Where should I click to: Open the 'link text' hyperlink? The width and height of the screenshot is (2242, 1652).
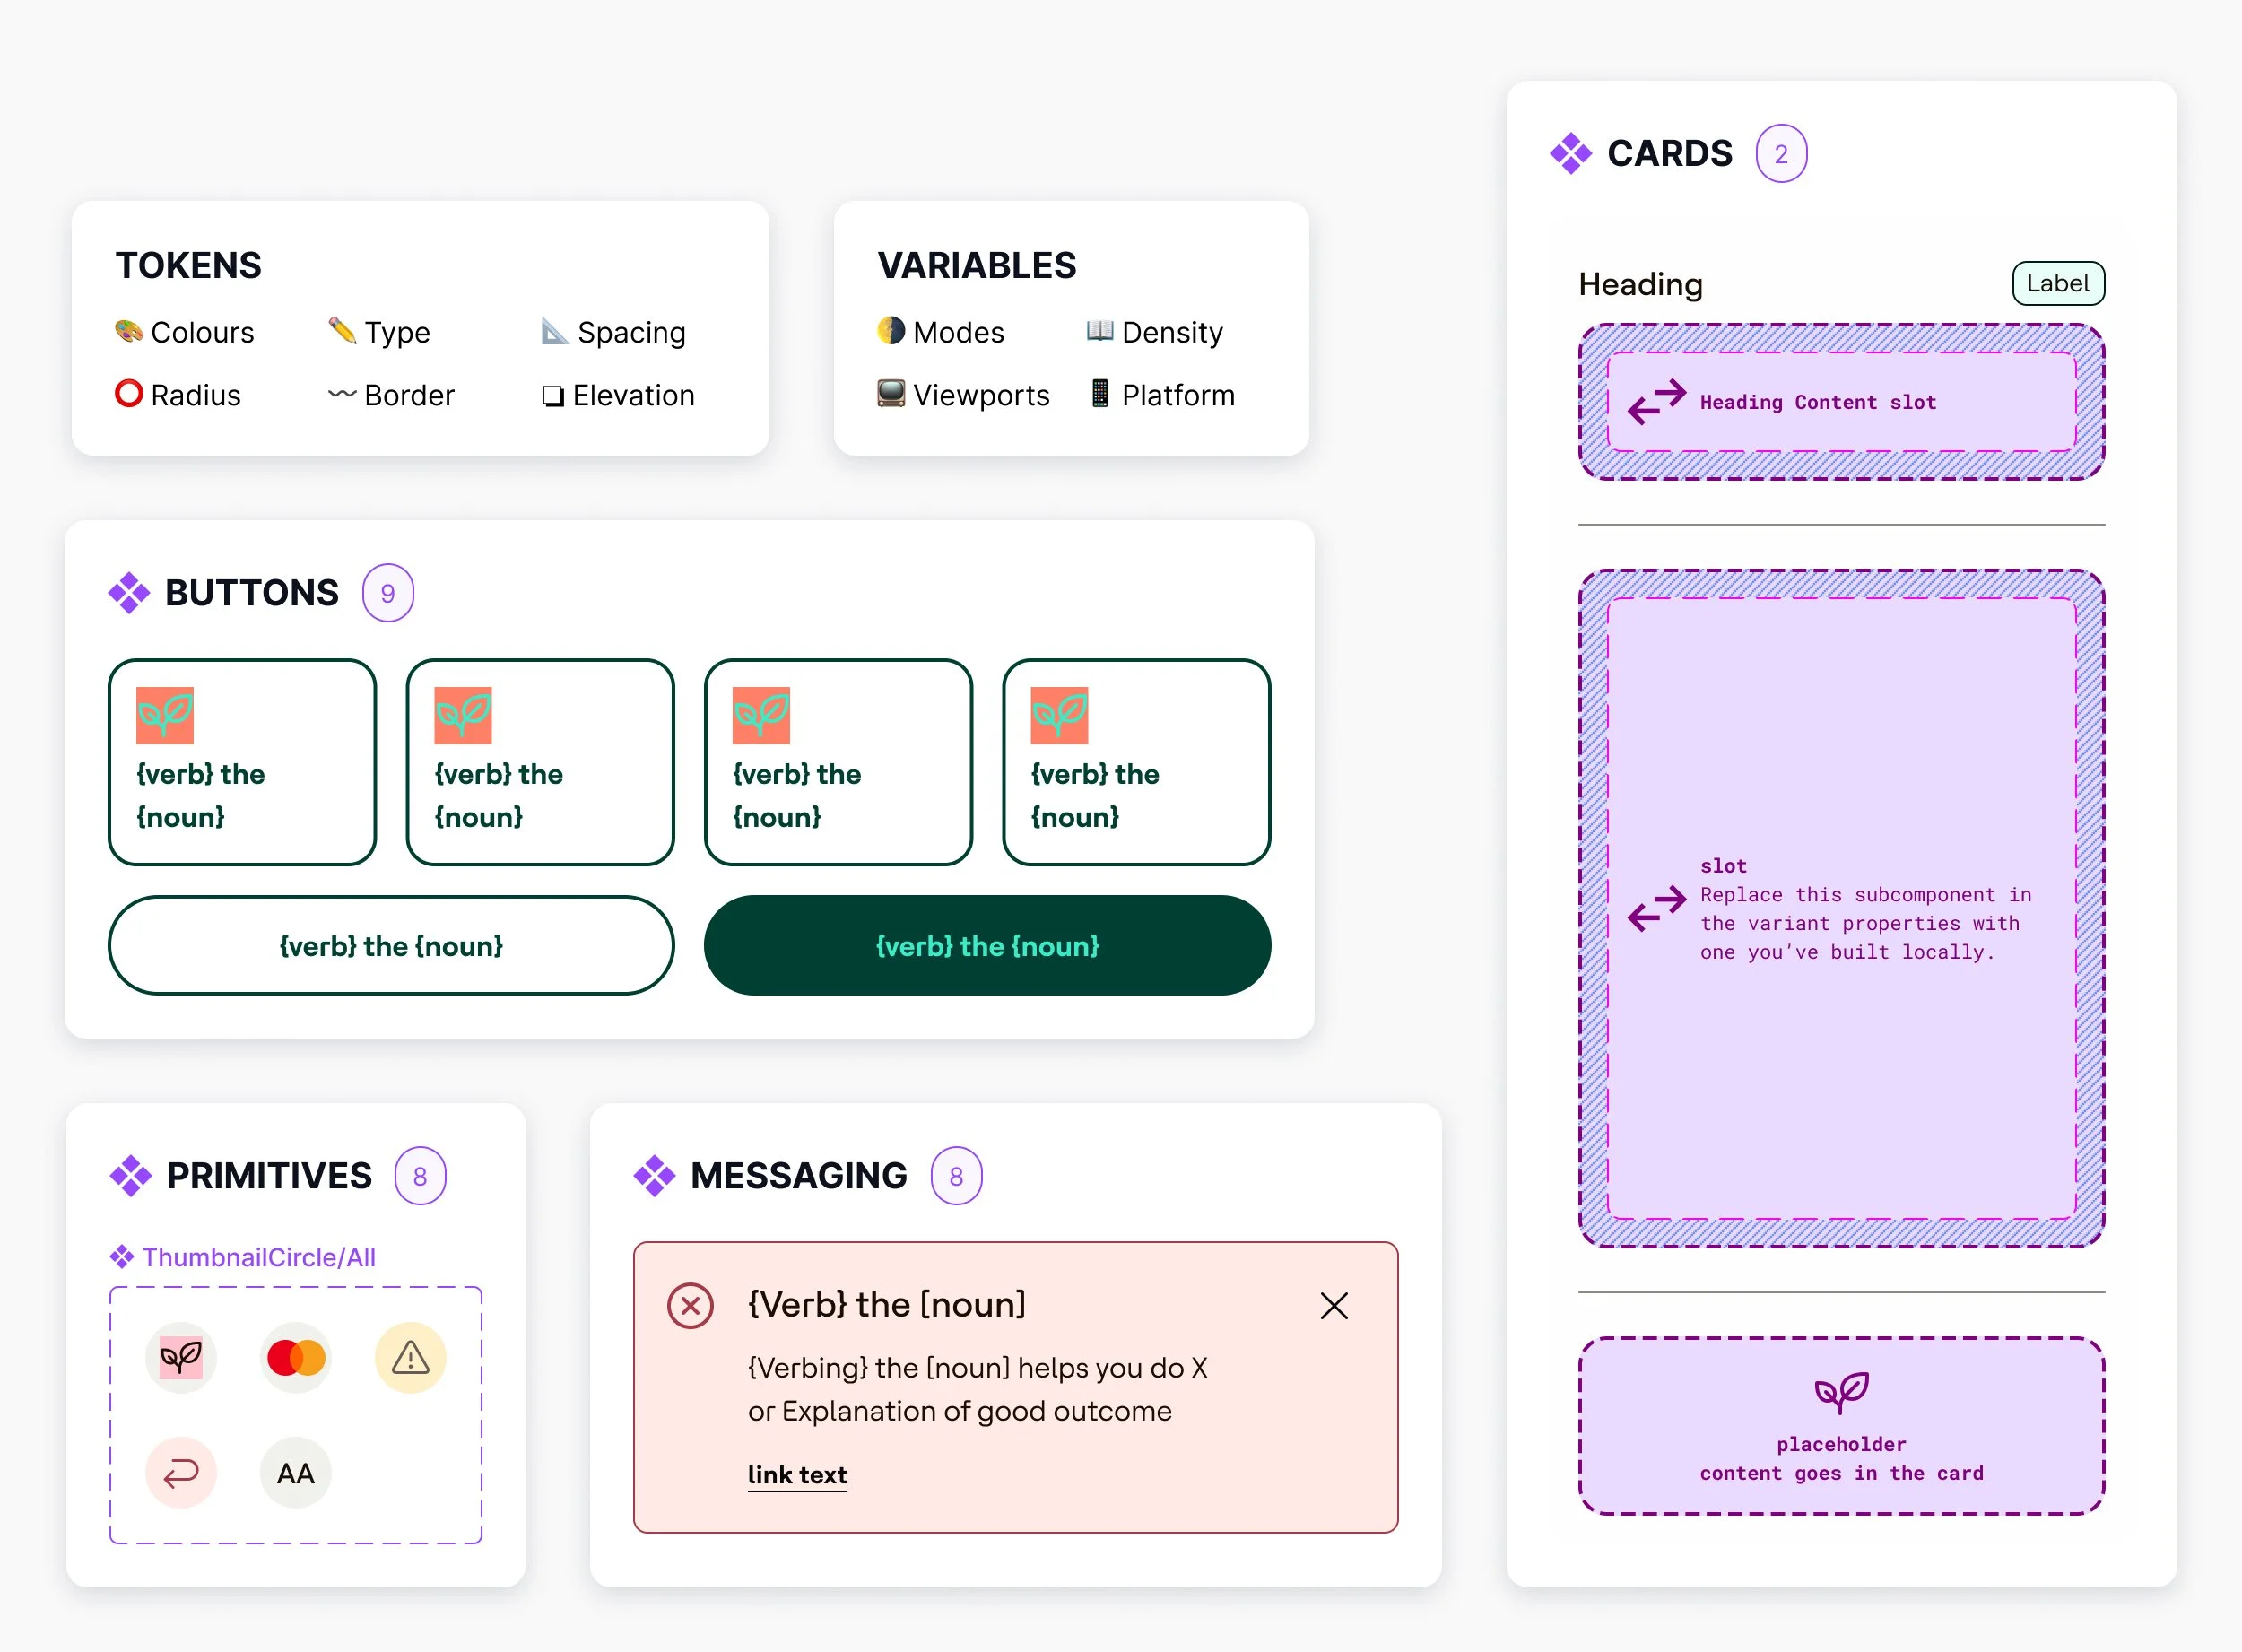(x=797, y=1474)
